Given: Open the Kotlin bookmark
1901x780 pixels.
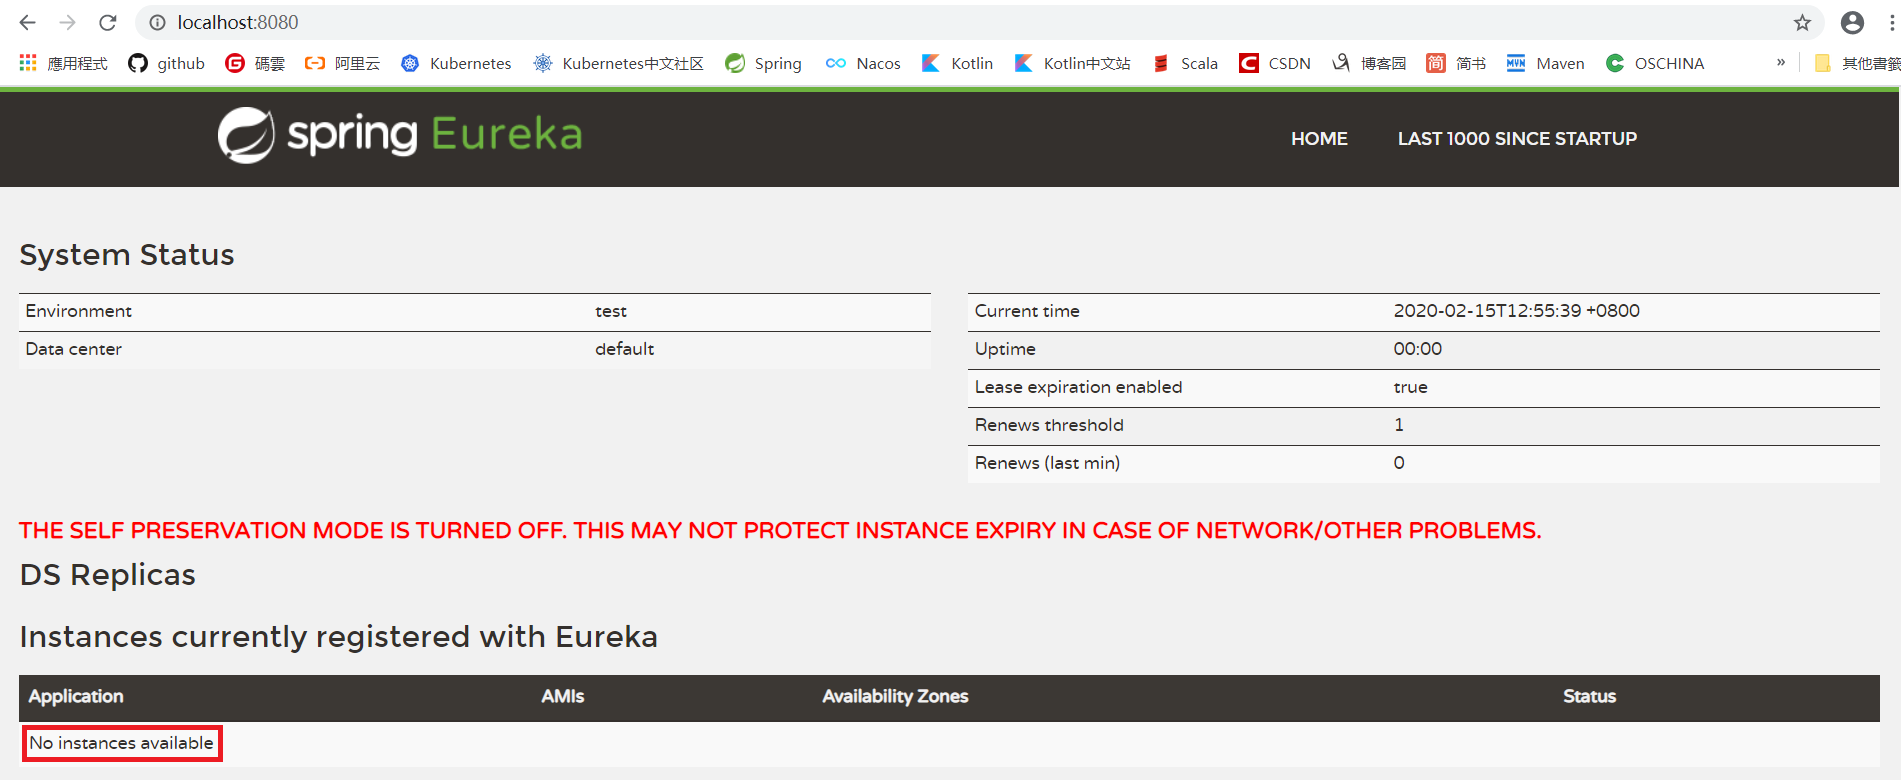Looking at the screenshot, I should [957, 63].
